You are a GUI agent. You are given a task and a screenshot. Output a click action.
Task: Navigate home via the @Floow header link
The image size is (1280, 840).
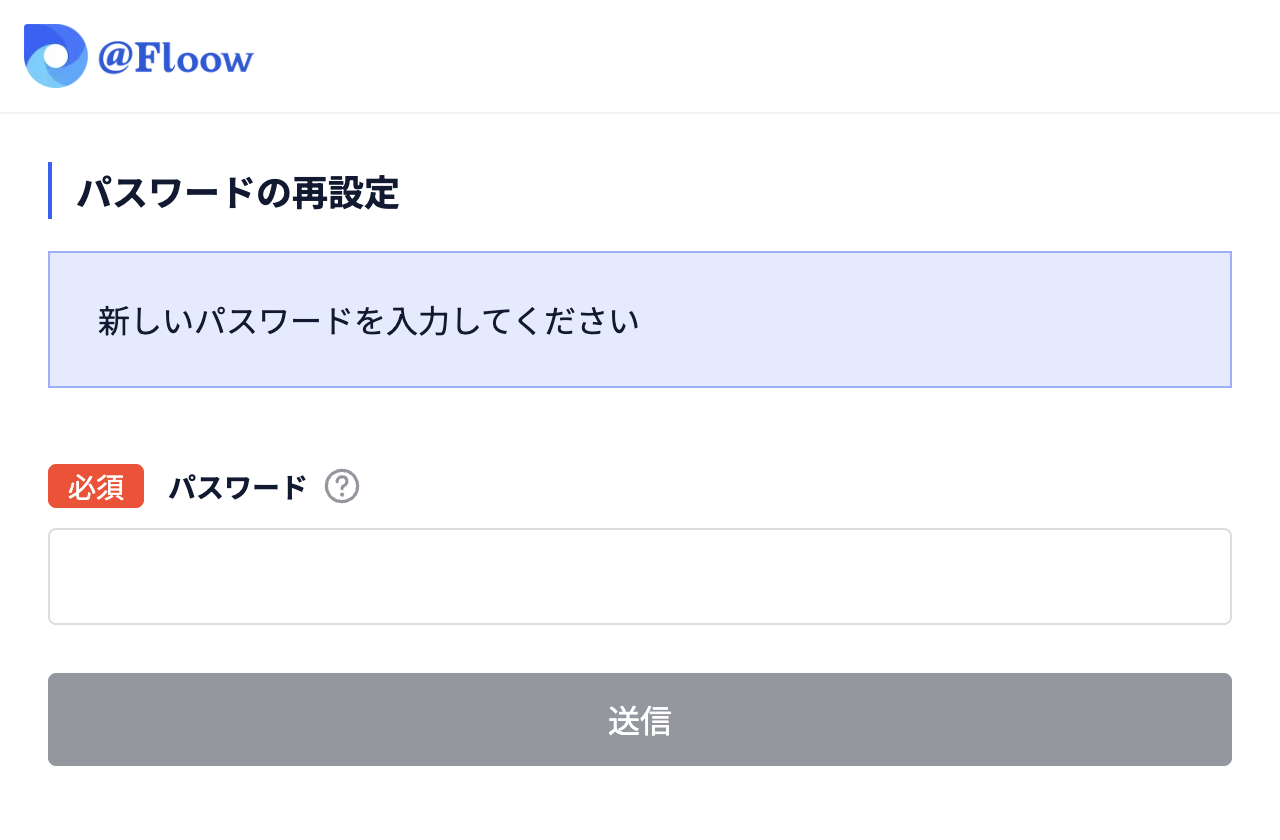coord(140,56)
